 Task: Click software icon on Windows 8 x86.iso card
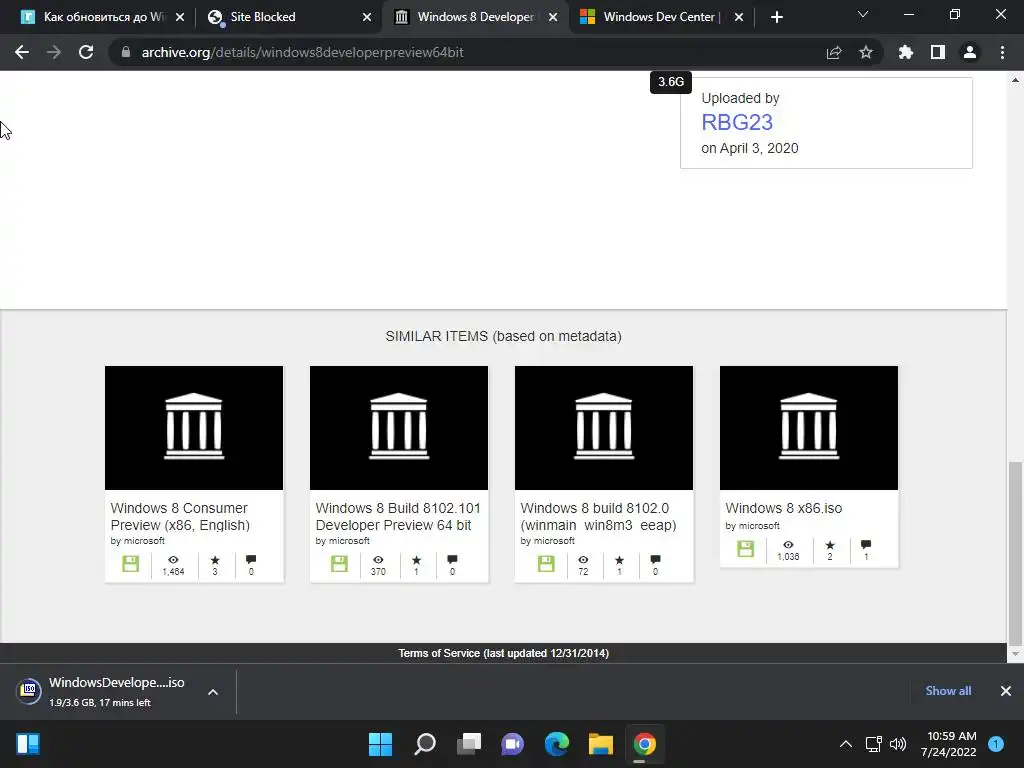[x=745, y=549]
